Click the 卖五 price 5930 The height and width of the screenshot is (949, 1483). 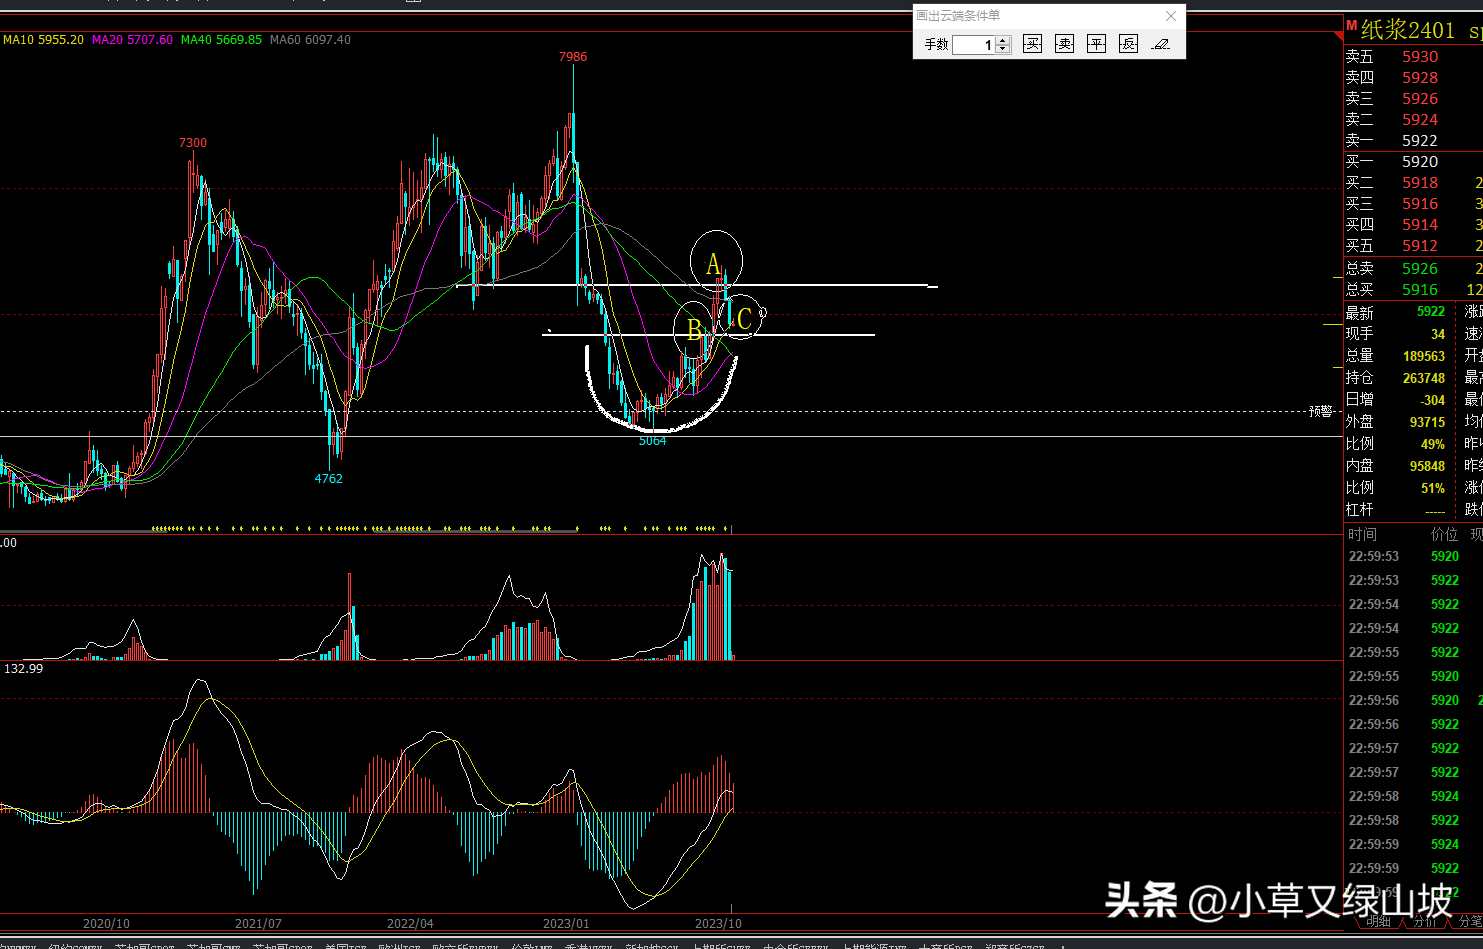tap(1420, 57)
